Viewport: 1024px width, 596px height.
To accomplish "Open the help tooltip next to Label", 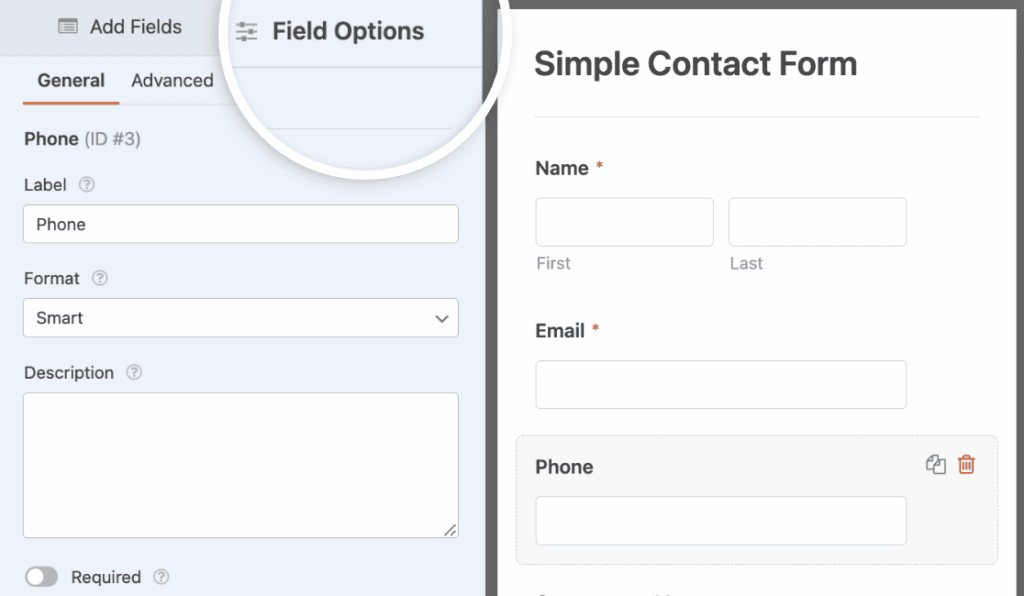I will [x=86, y=185].
